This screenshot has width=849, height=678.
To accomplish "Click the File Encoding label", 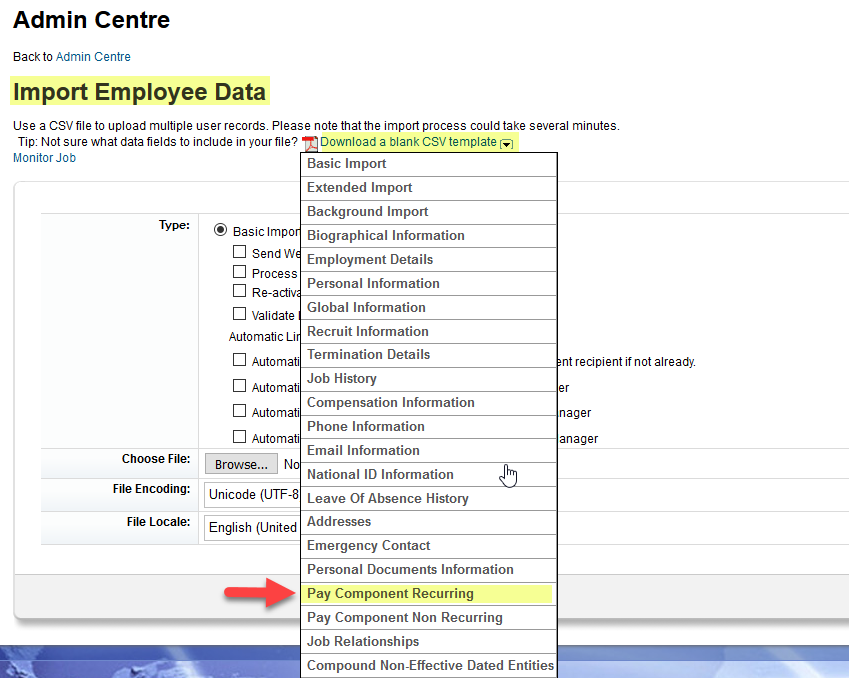I will tap(152, 489).
